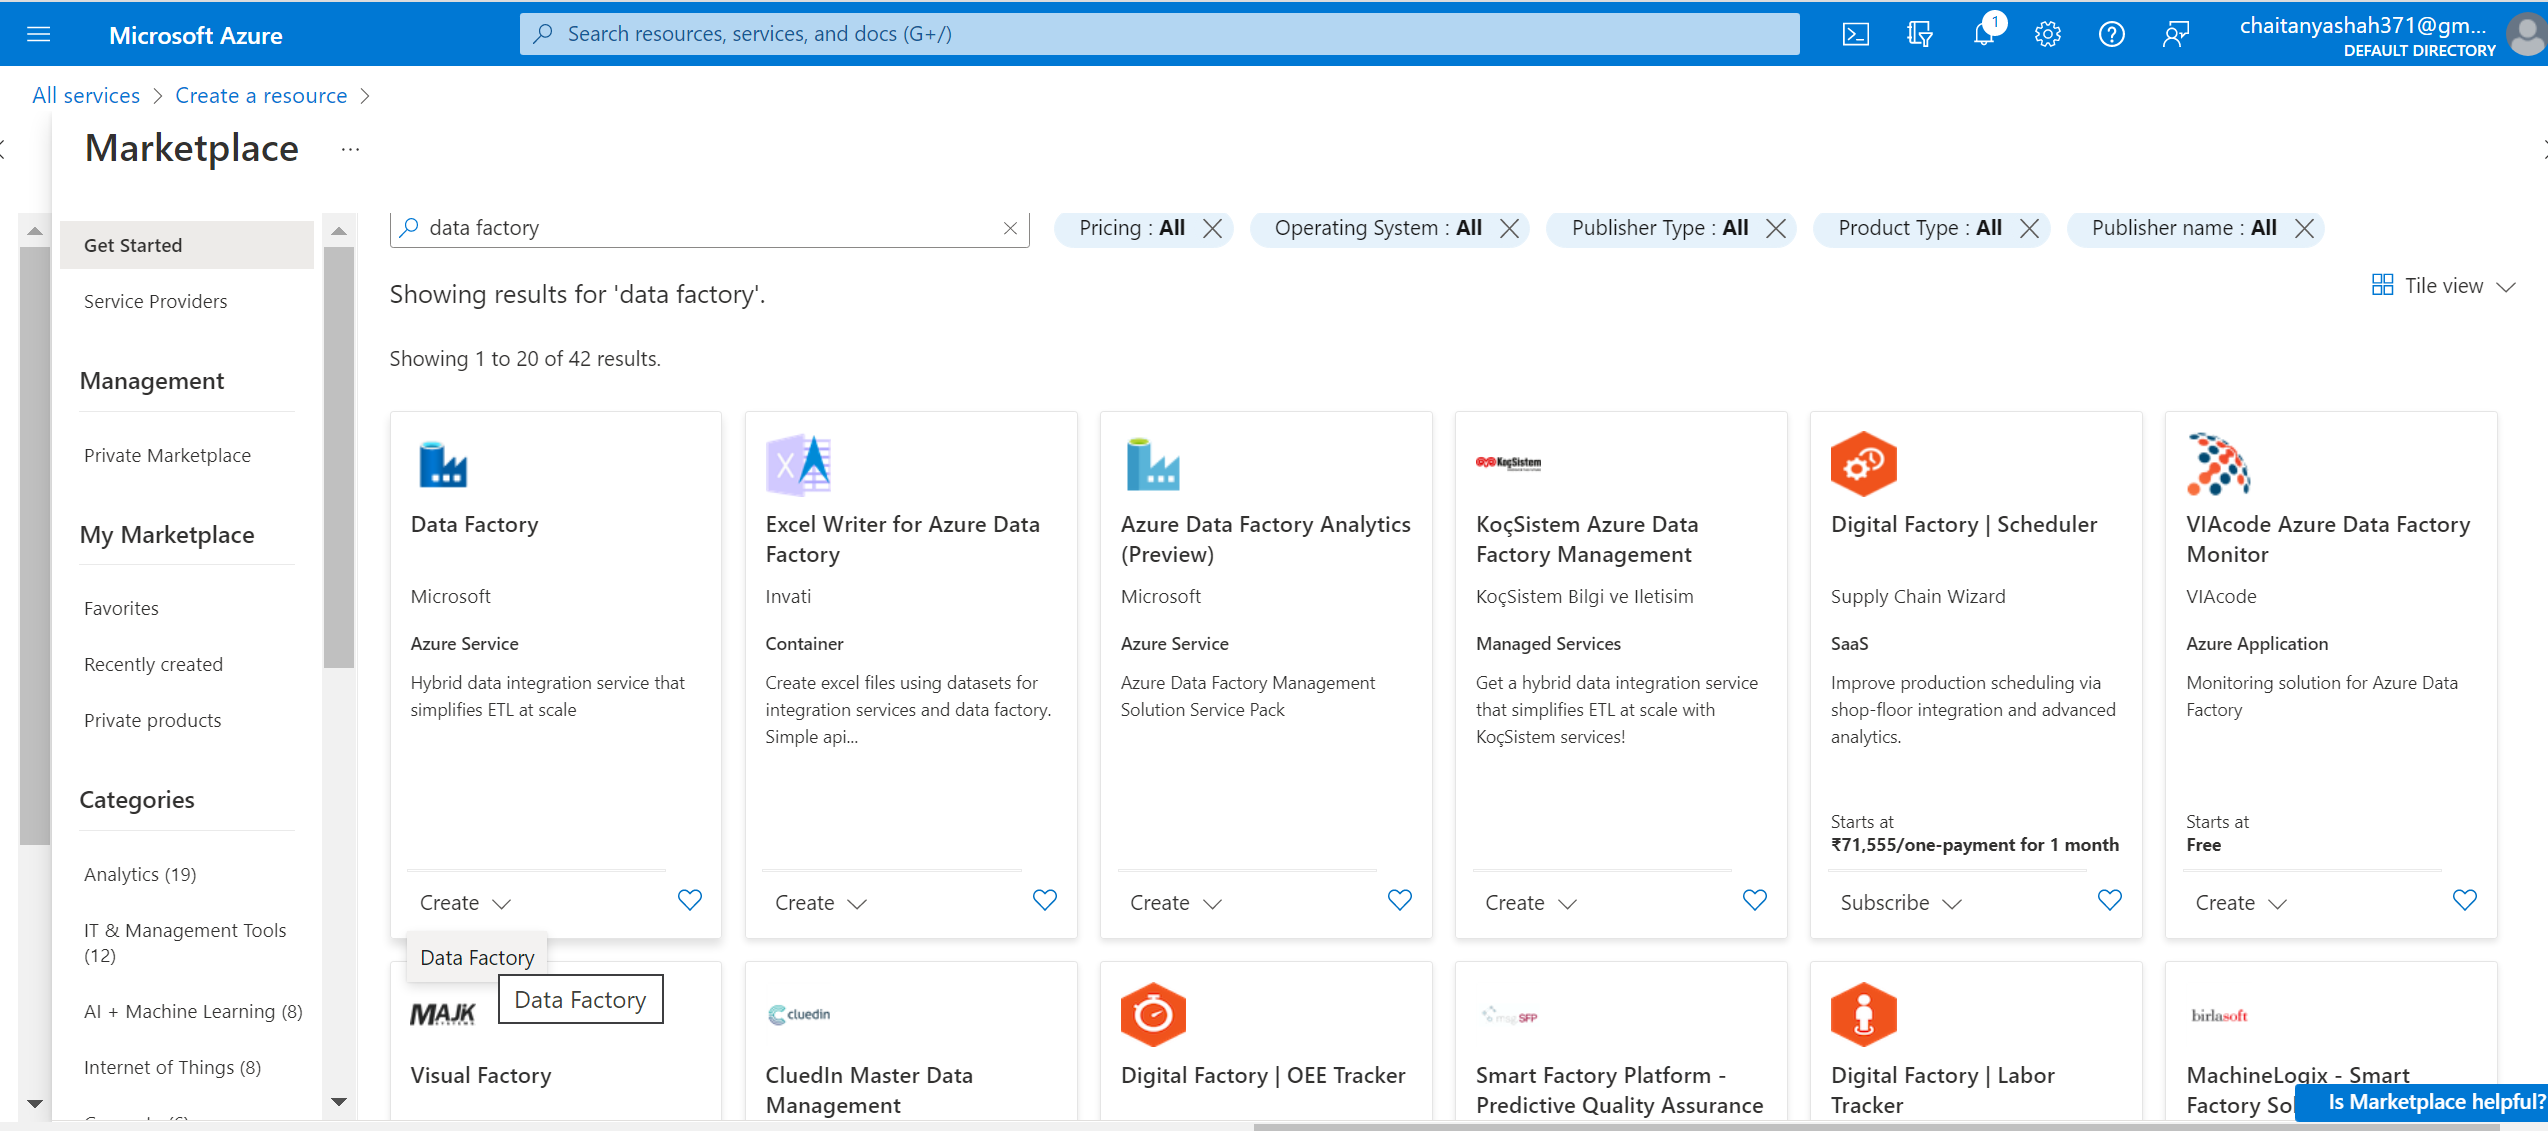This screenshot has width=2548, height=1131.
Task: Navigate to Create a resource breadcrumb
Action: tap(261, 95)
